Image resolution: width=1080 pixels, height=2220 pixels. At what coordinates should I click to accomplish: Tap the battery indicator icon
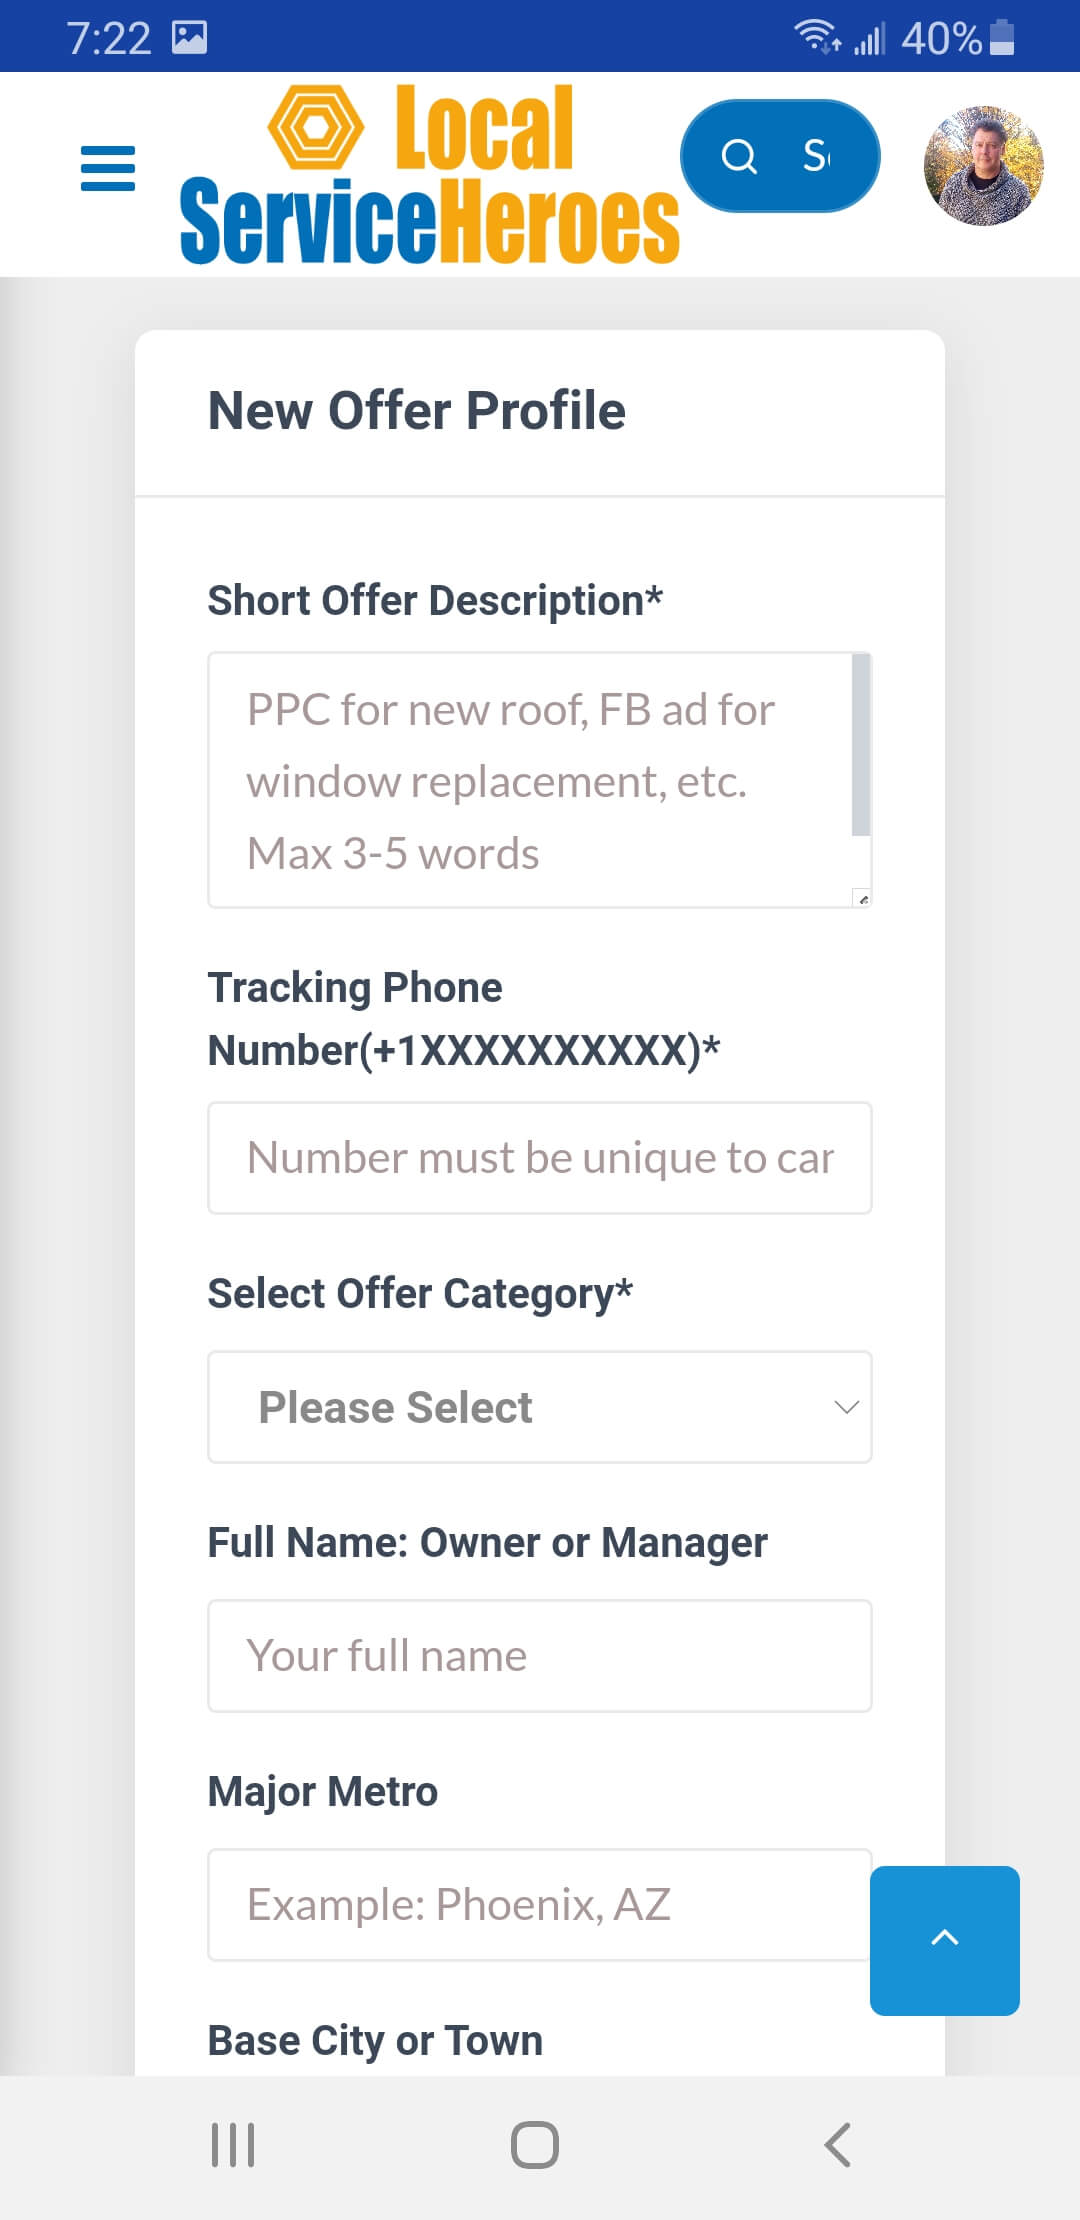[1002, 38]
